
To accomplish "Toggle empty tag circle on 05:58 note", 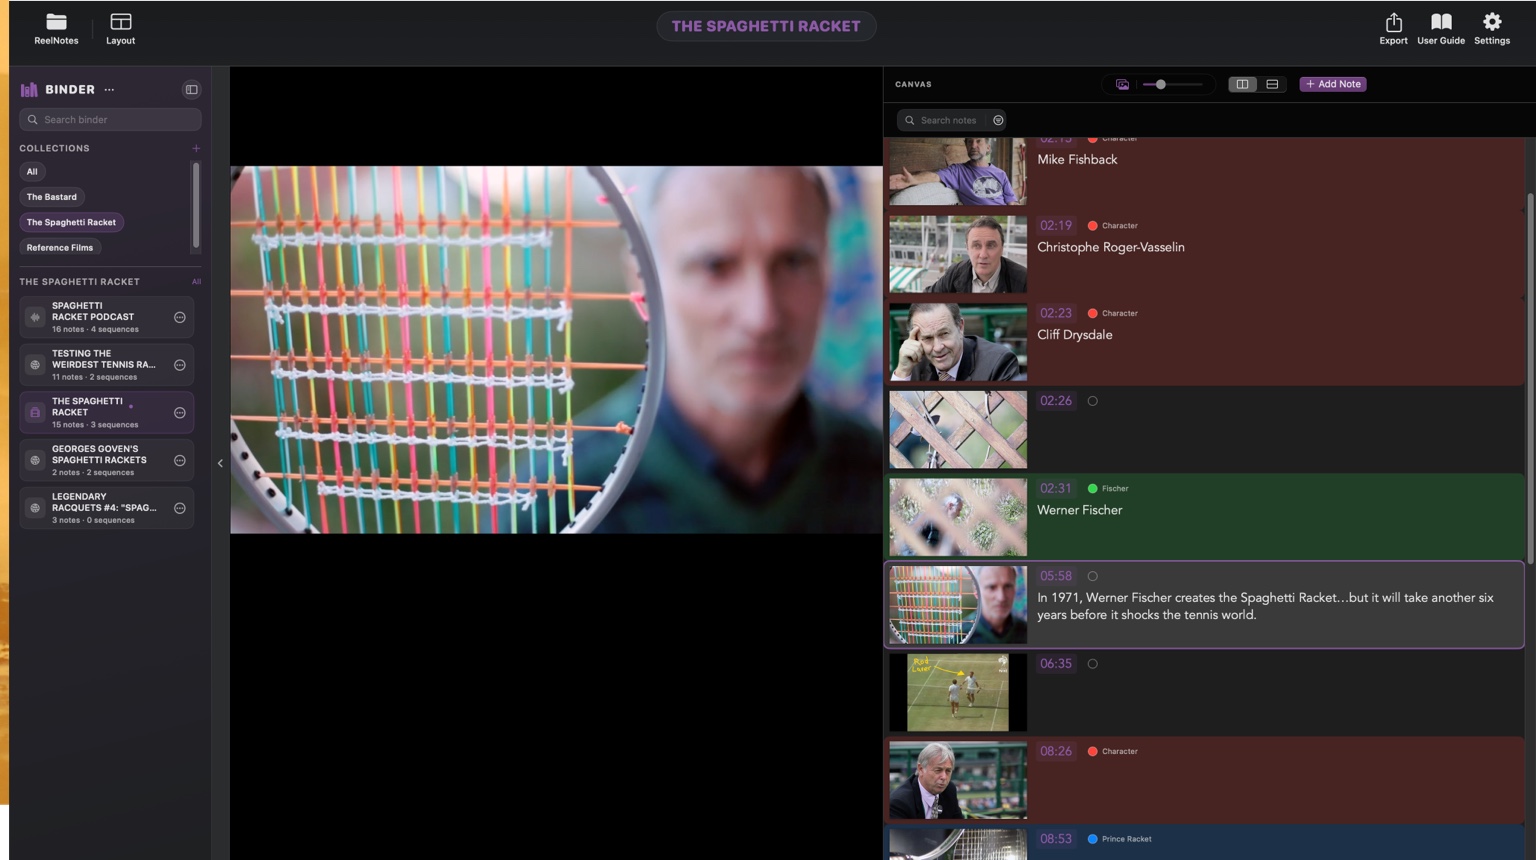I will (x=1093, y=576).
